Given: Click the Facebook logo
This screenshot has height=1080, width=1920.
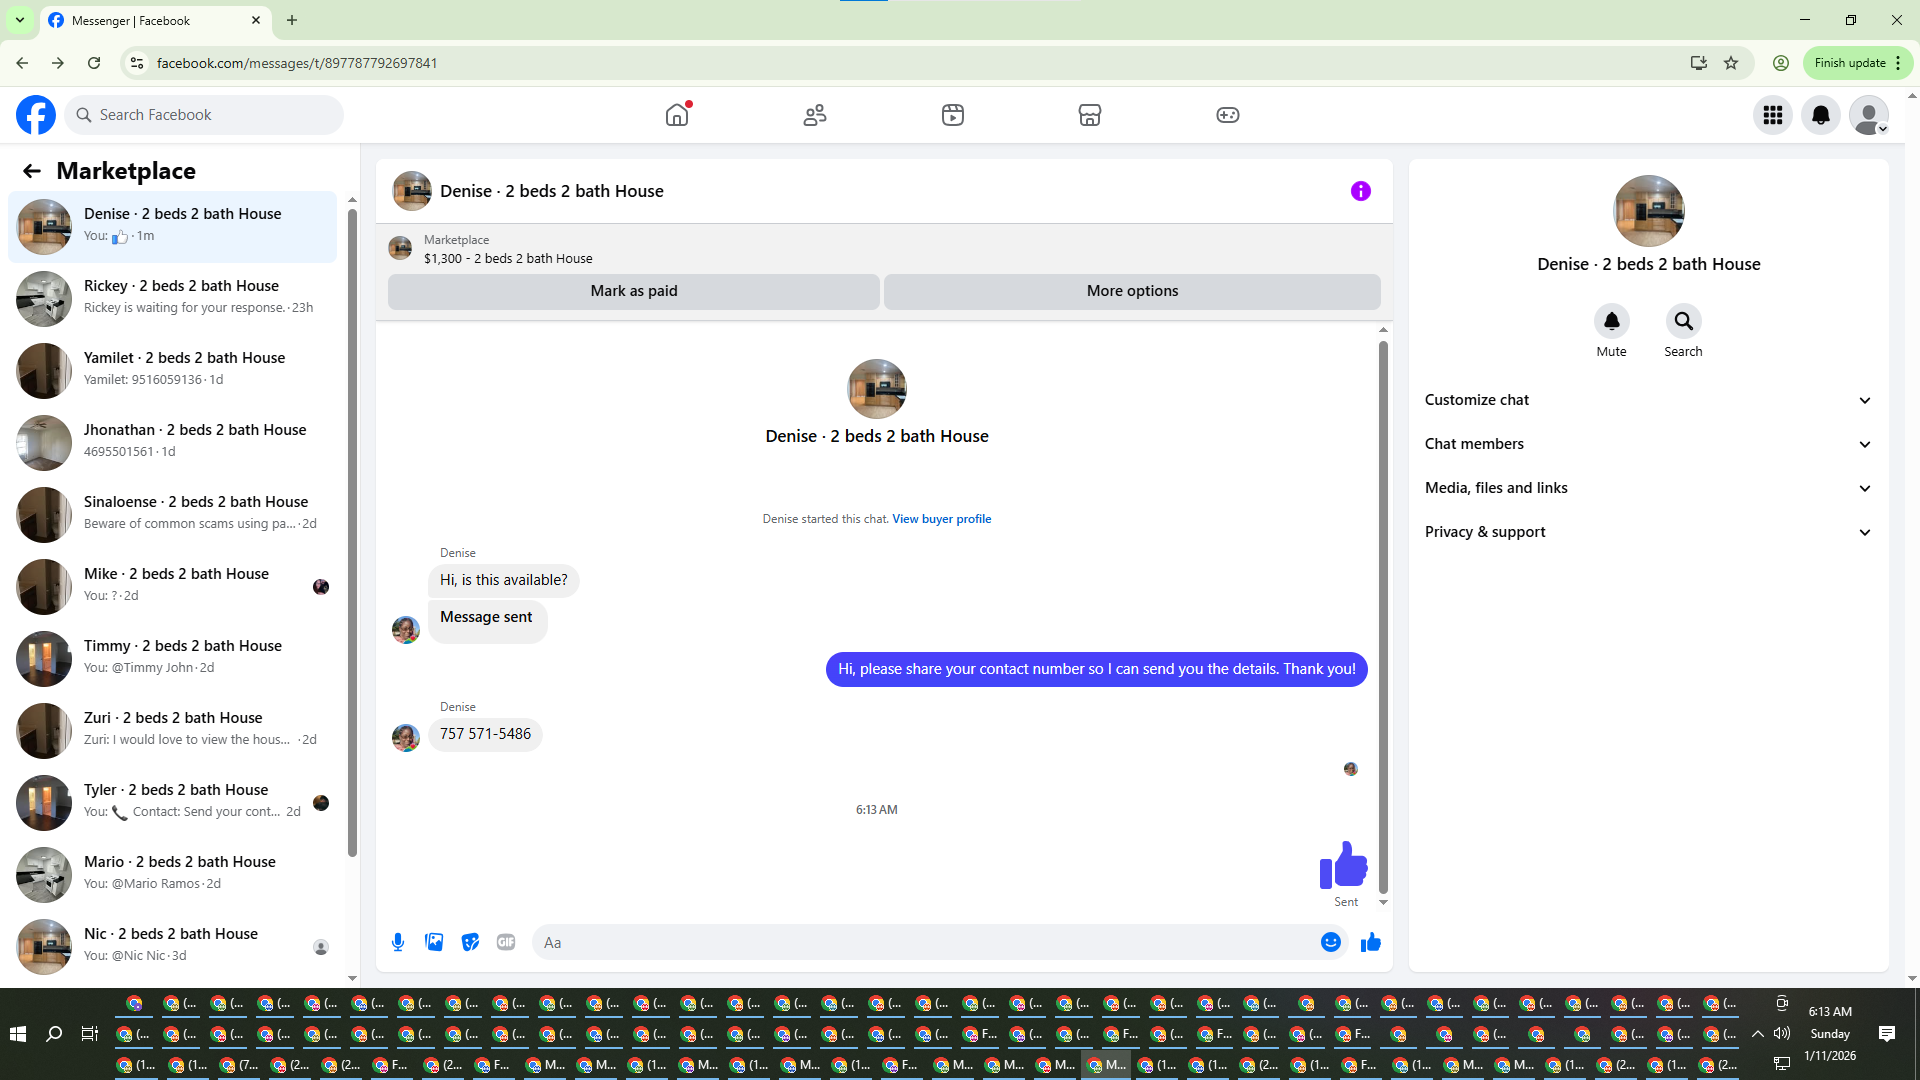Looking at the screenshot, I should click(x=36, y=115).
